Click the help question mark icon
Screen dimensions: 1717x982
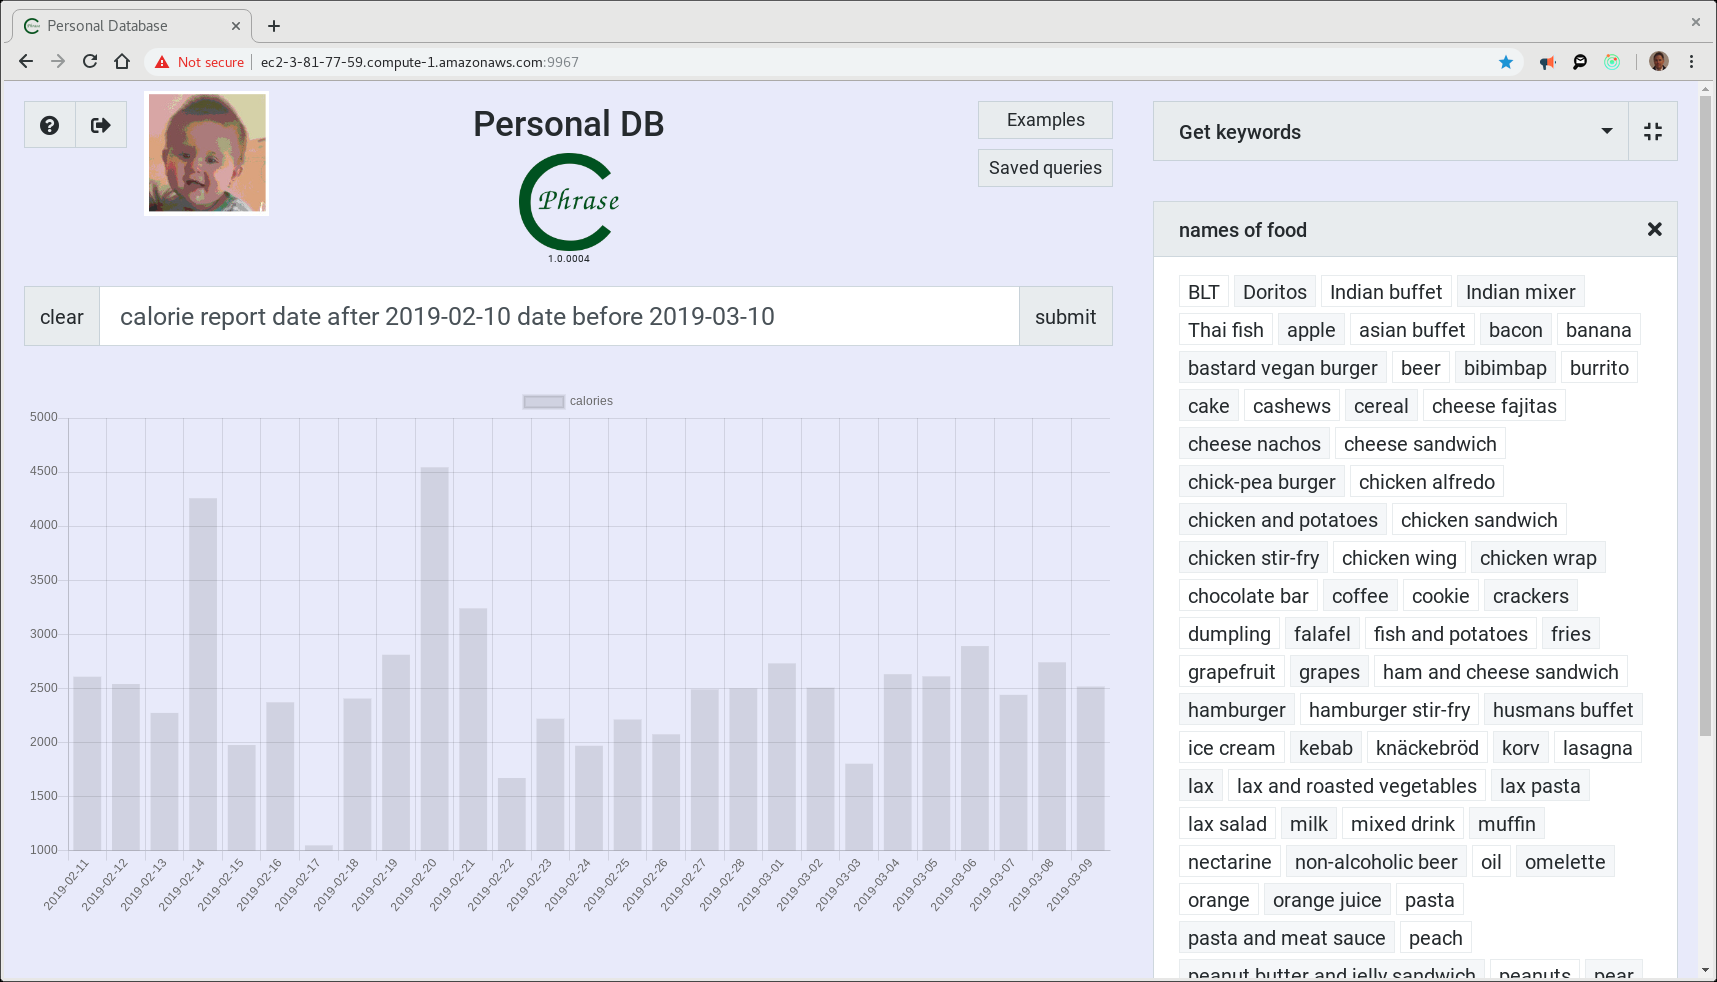pyautogui.click(x=49, y=125)
